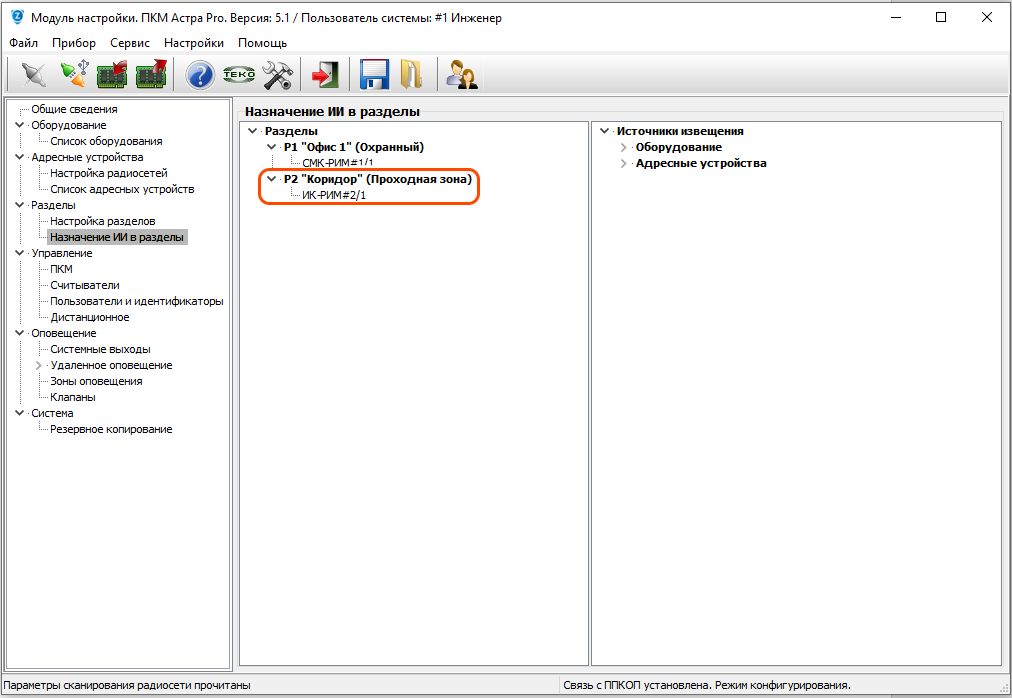Open the Настройки menu
The image size is (1012, 698).
(x=194, y=43)
